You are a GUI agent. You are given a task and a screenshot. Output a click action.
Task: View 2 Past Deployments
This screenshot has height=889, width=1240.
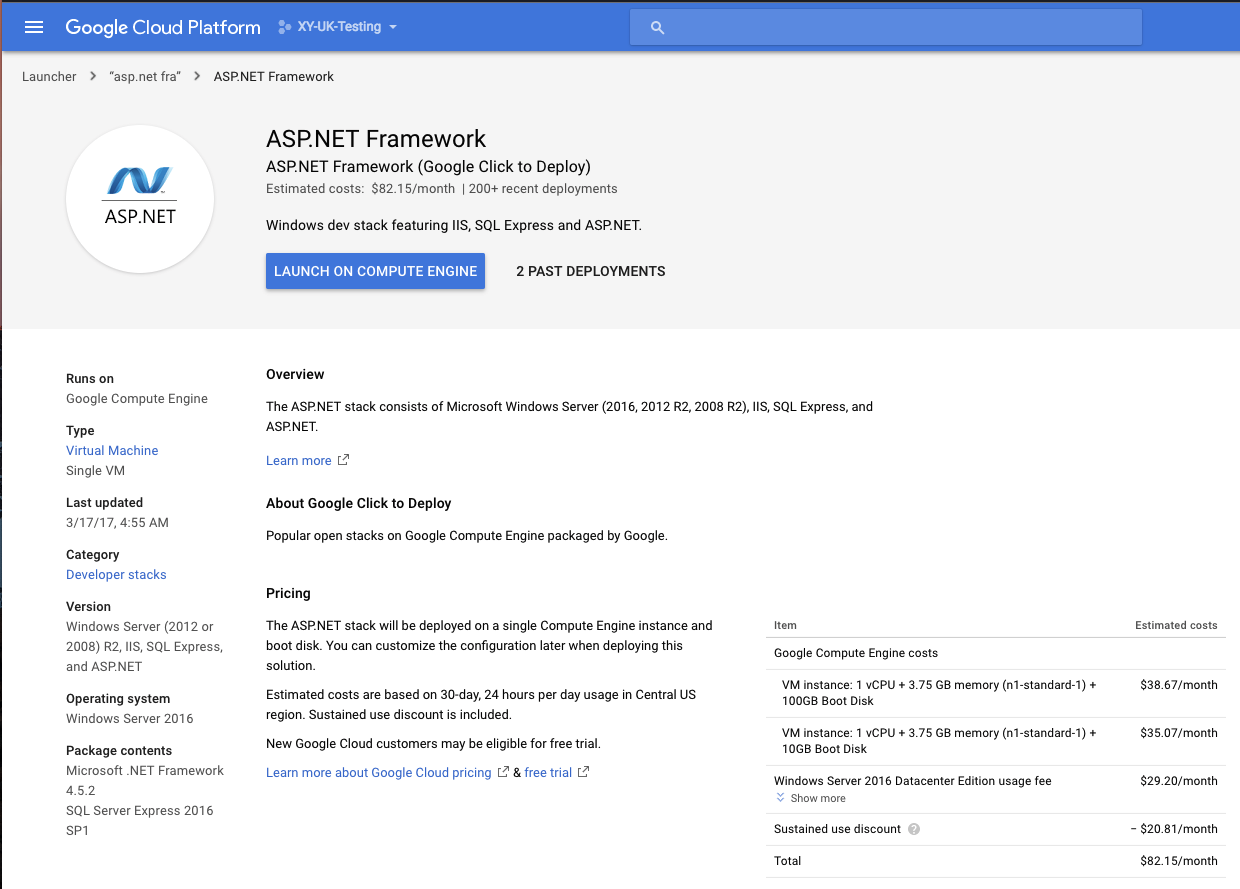(x=590, y=271)
